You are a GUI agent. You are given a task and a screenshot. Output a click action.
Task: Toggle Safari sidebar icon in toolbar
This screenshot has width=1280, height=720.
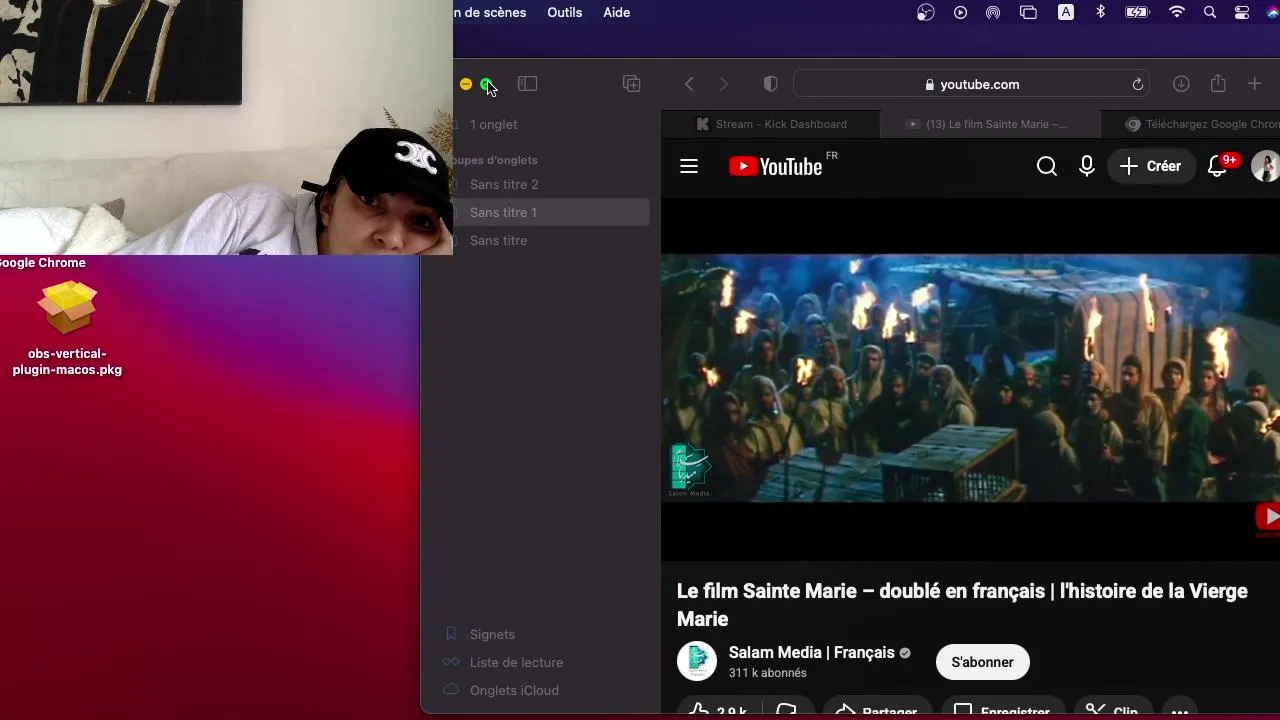[527, 84]
